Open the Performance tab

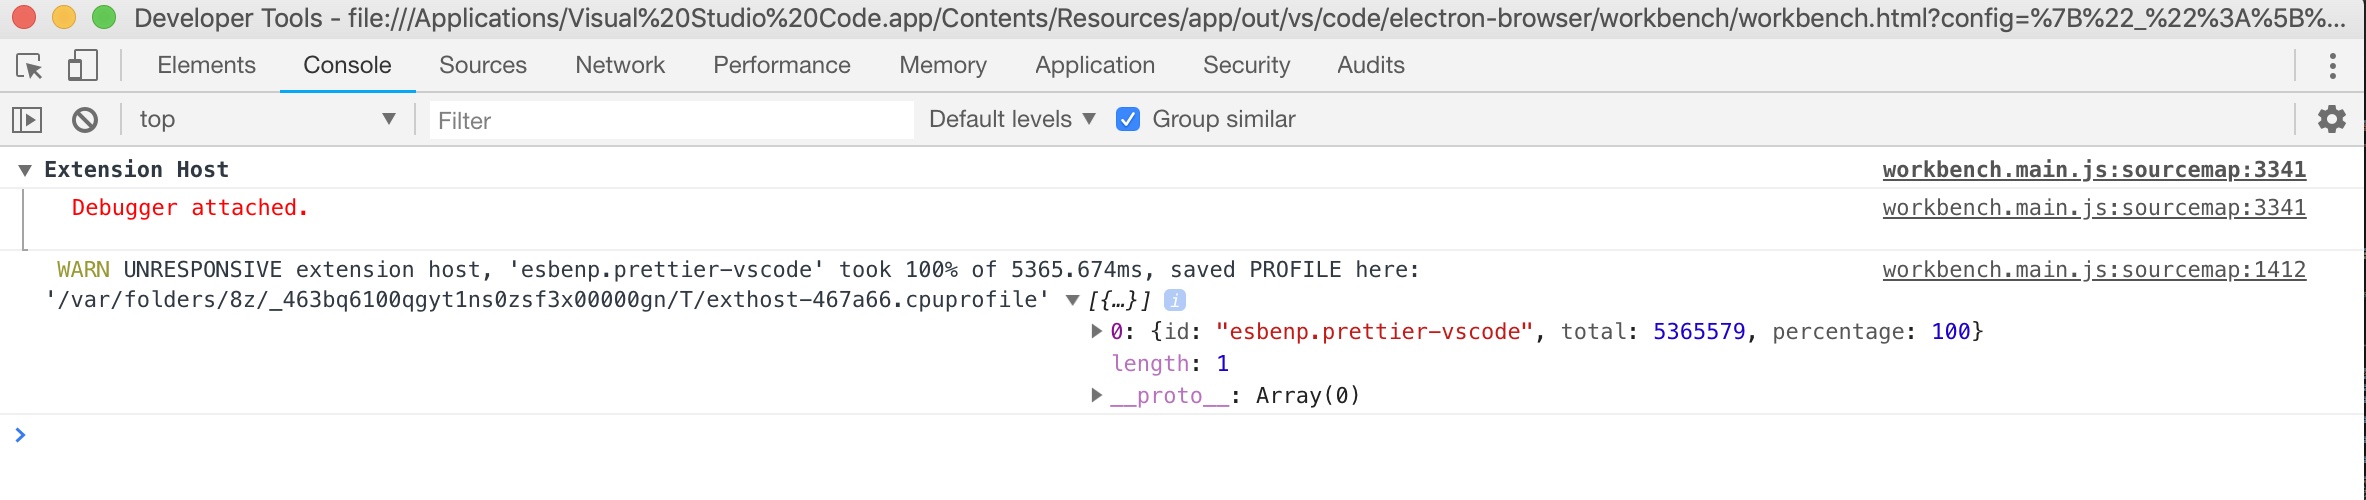(781, 66)
